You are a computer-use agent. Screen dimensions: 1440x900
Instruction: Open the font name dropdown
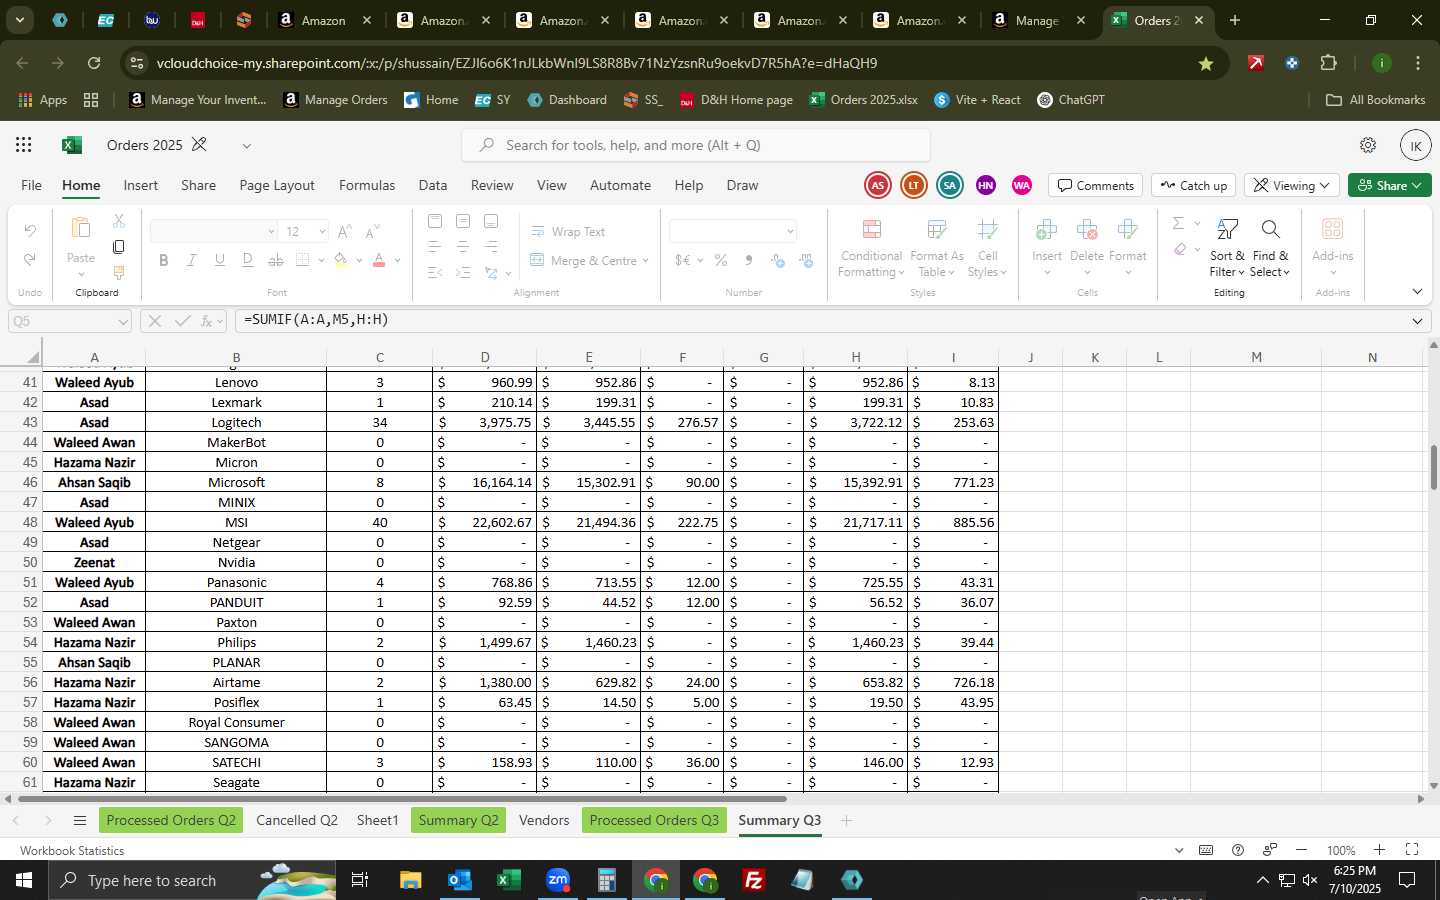click(x=270, y=232)
